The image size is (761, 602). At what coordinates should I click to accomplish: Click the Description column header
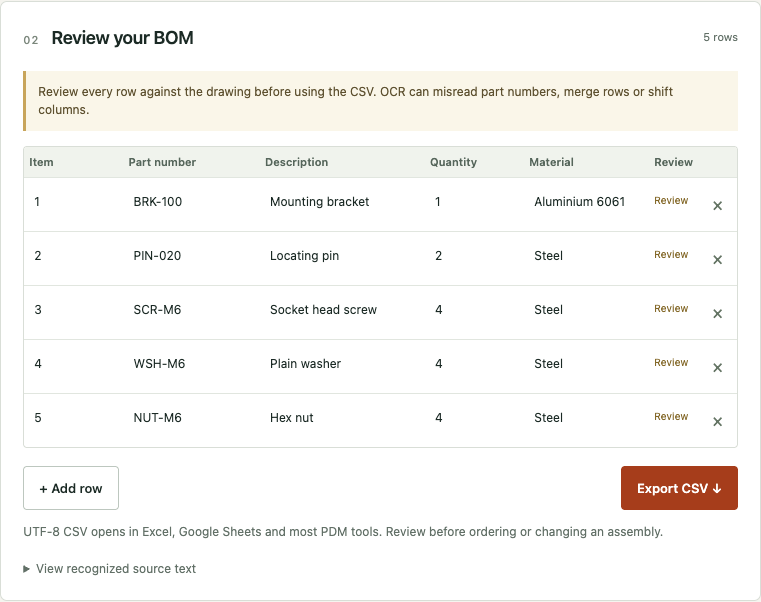297,162
